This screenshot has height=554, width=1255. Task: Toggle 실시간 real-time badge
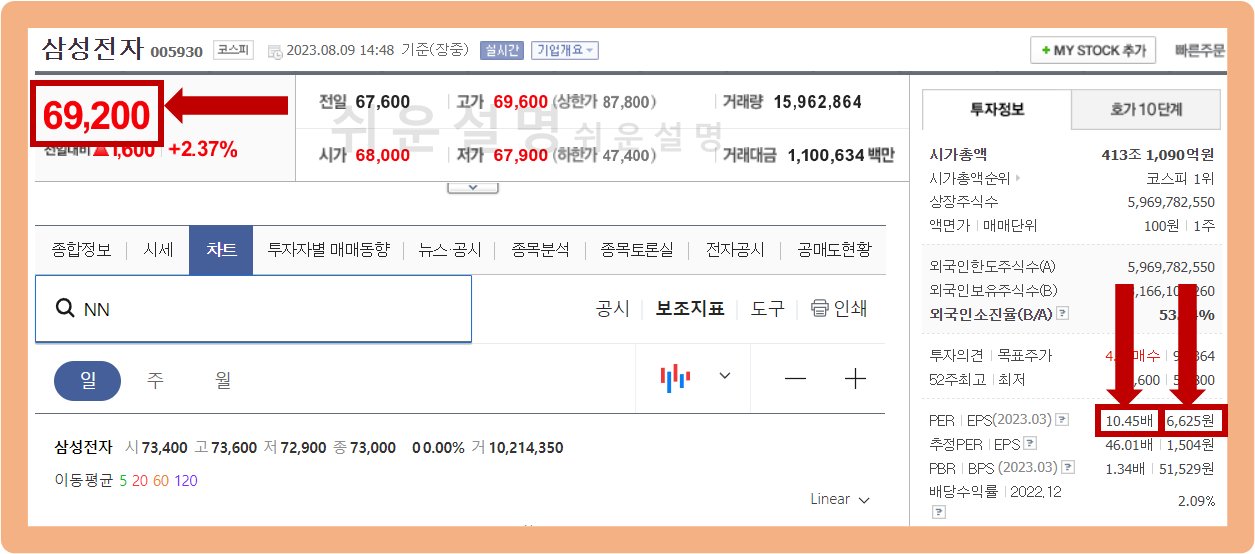tap(502, 50)
